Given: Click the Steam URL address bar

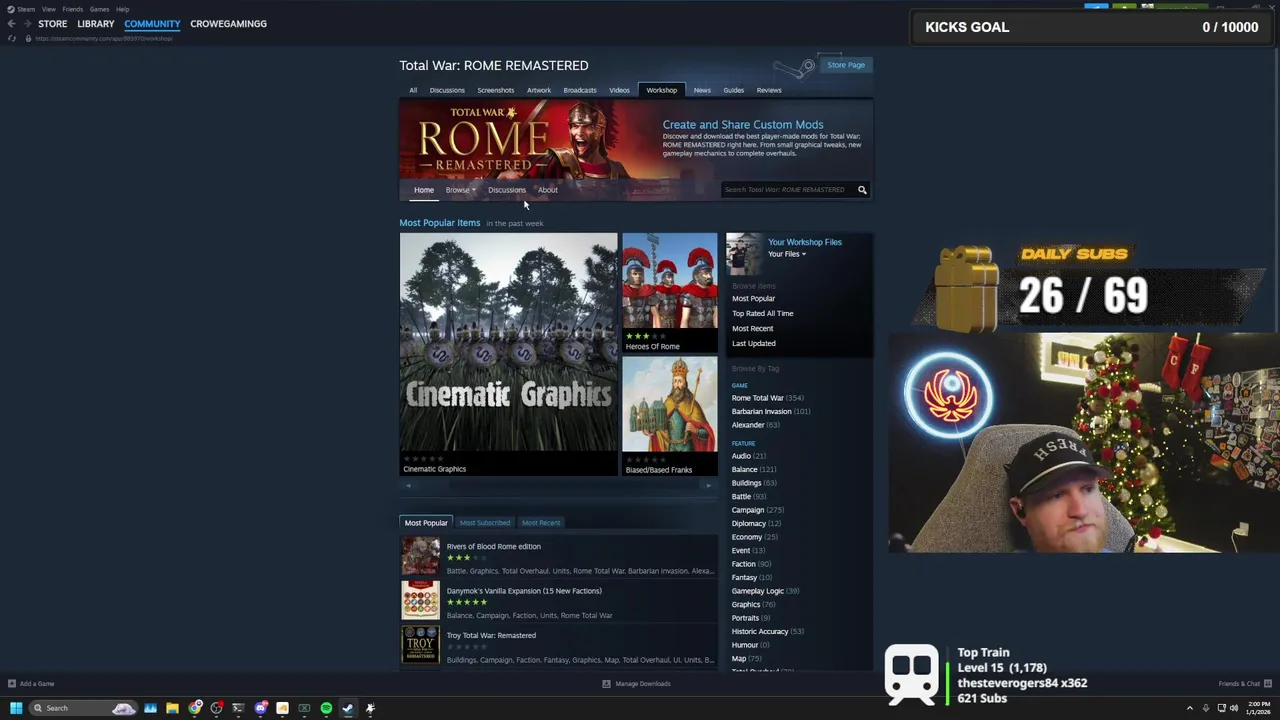Looking at the screenshot, I should coord(104,38).
